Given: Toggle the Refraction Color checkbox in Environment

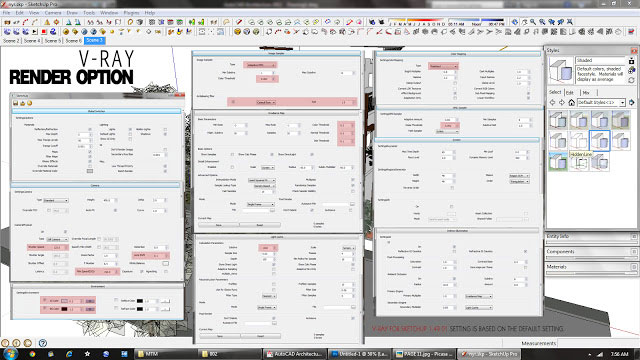Looking at the screenshot, I should (x=116, y=309).
